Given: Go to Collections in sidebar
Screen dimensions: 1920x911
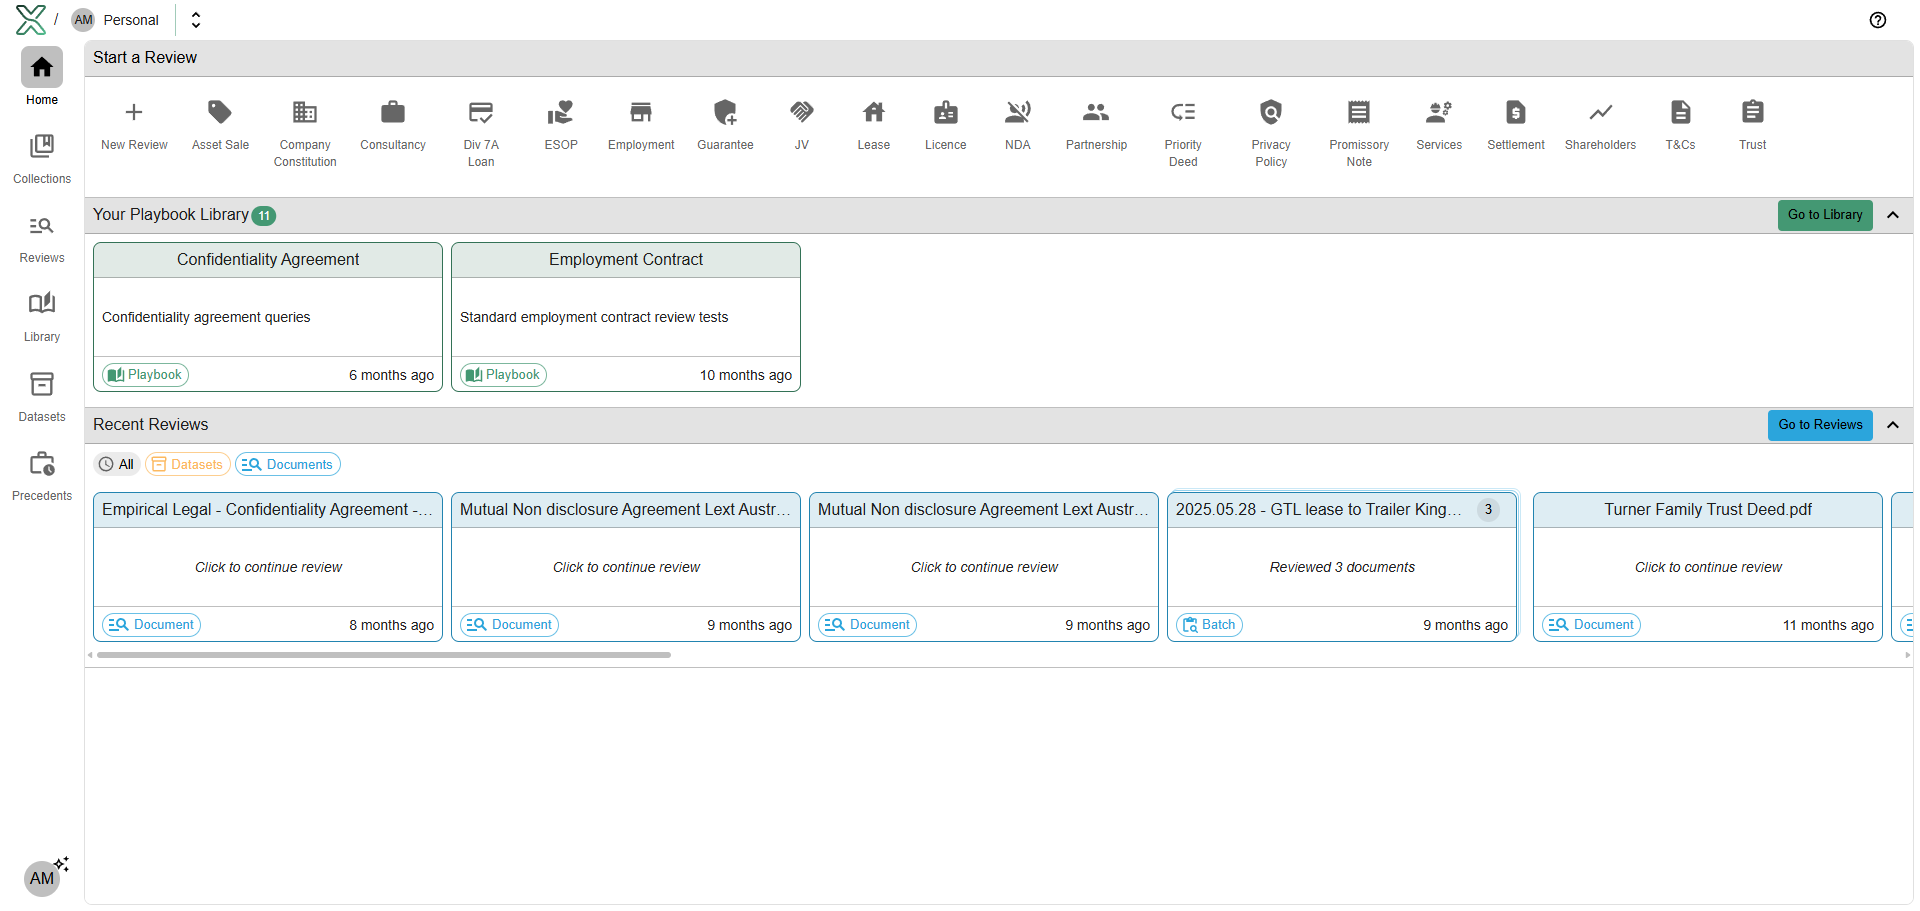Looking at the screenshot, I should [x=42, y=159].
